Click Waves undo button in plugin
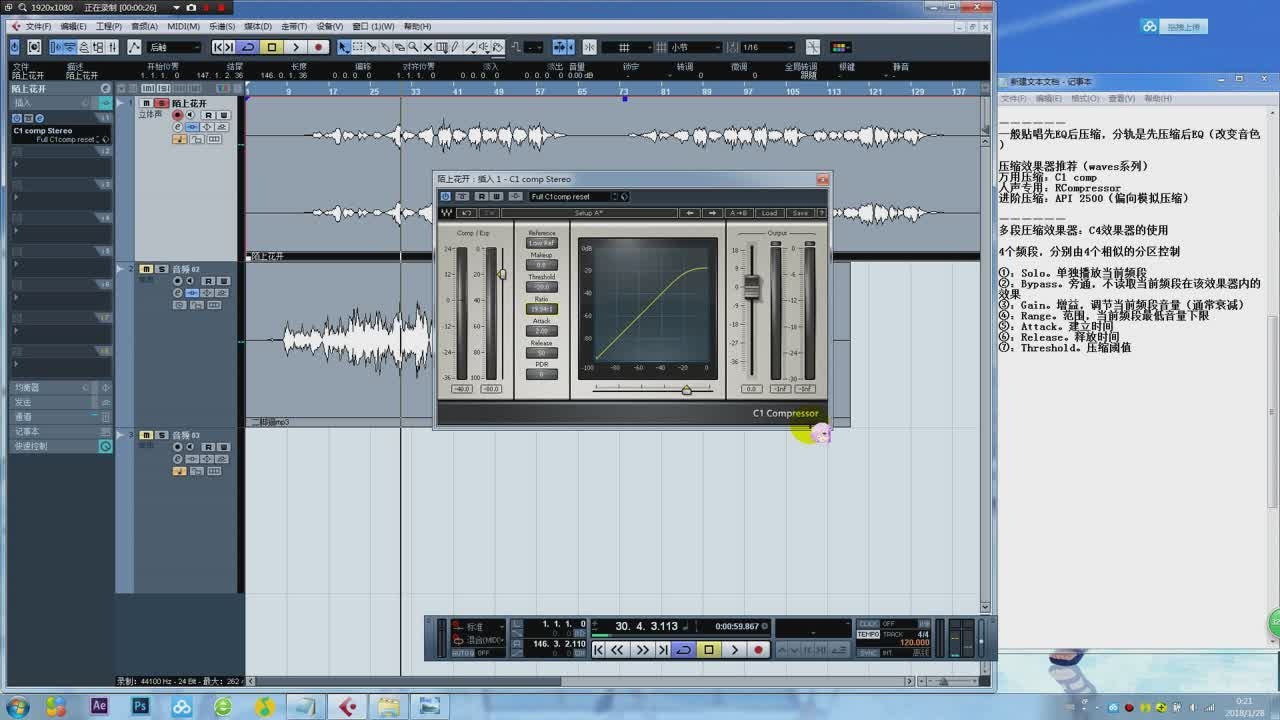Image resolution: width=1280 pixels, height=720 pixels. click(467, 213)
